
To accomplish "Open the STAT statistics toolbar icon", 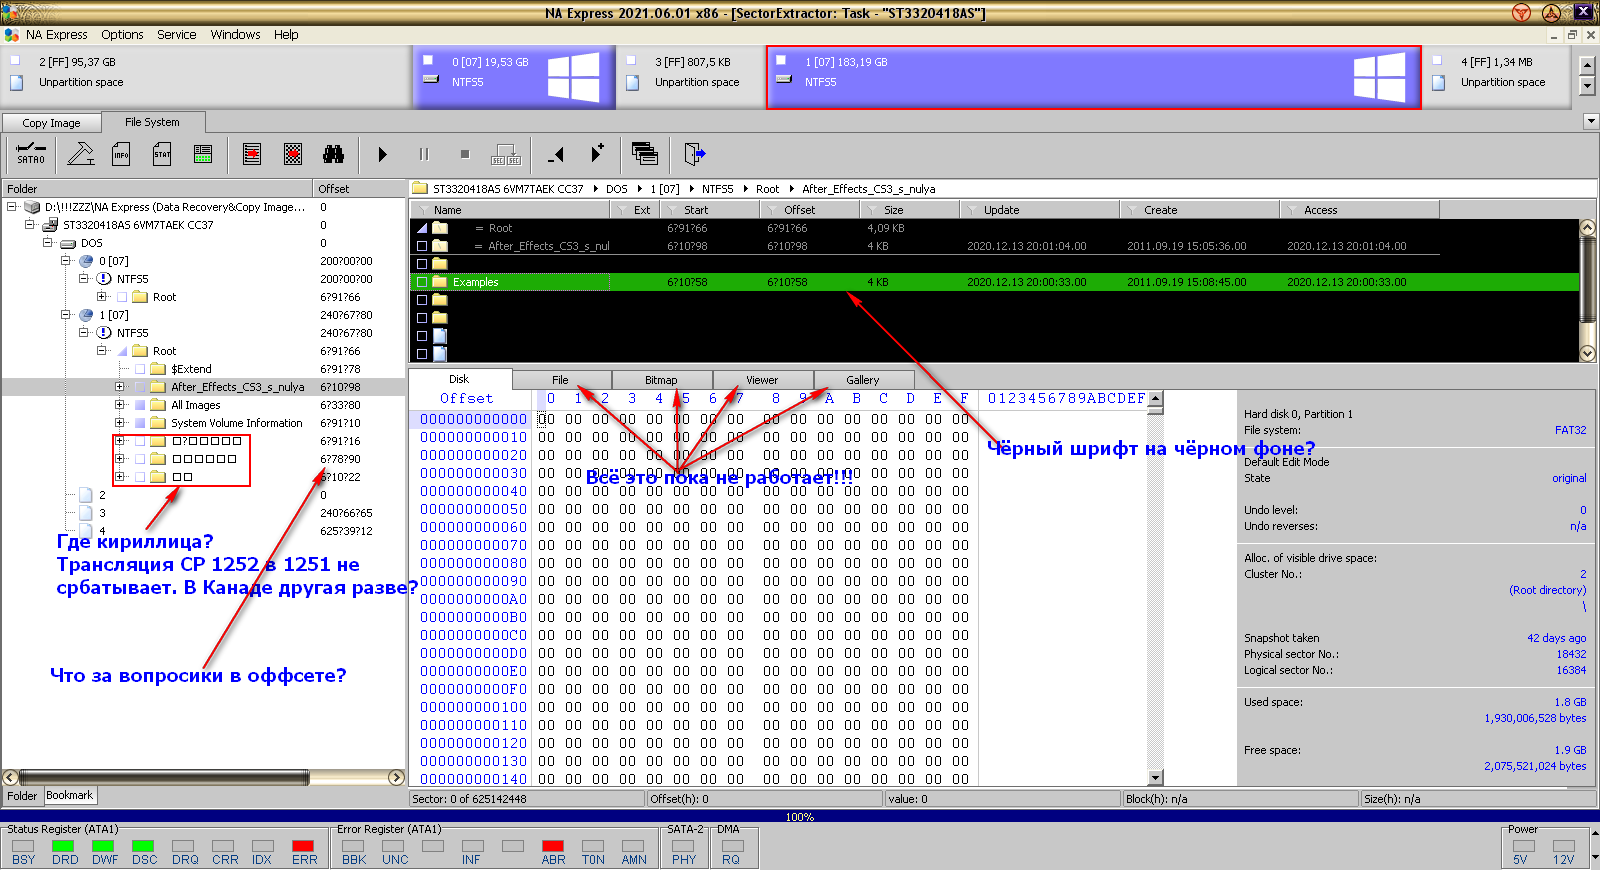I will click(162, 154).
